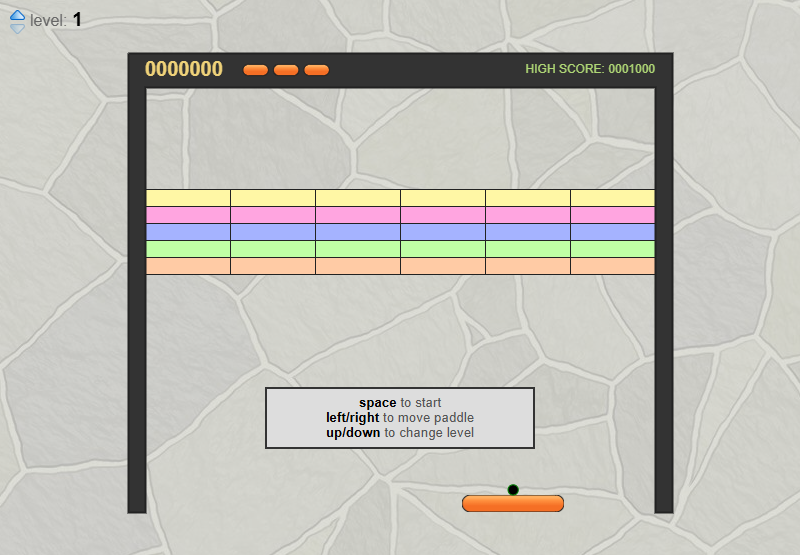The width and height of the screenshot is (800, 555).
Task: Click the middle orange life indicator
Action: point(286,70)
